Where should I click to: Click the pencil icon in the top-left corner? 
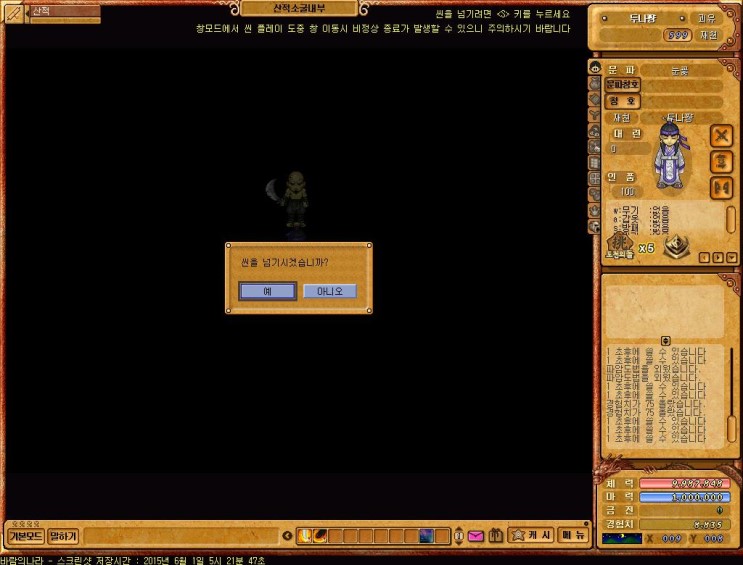[15, 12]
